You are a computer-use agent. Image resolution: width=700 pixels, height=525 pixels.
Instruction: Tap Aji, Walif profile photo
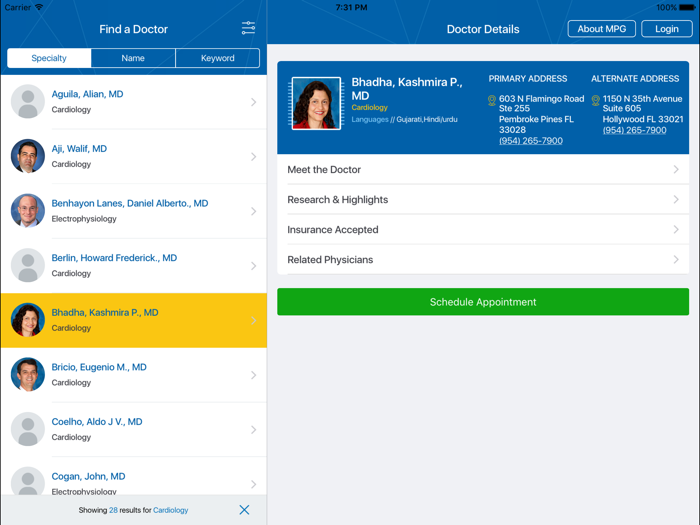point(28,156)
